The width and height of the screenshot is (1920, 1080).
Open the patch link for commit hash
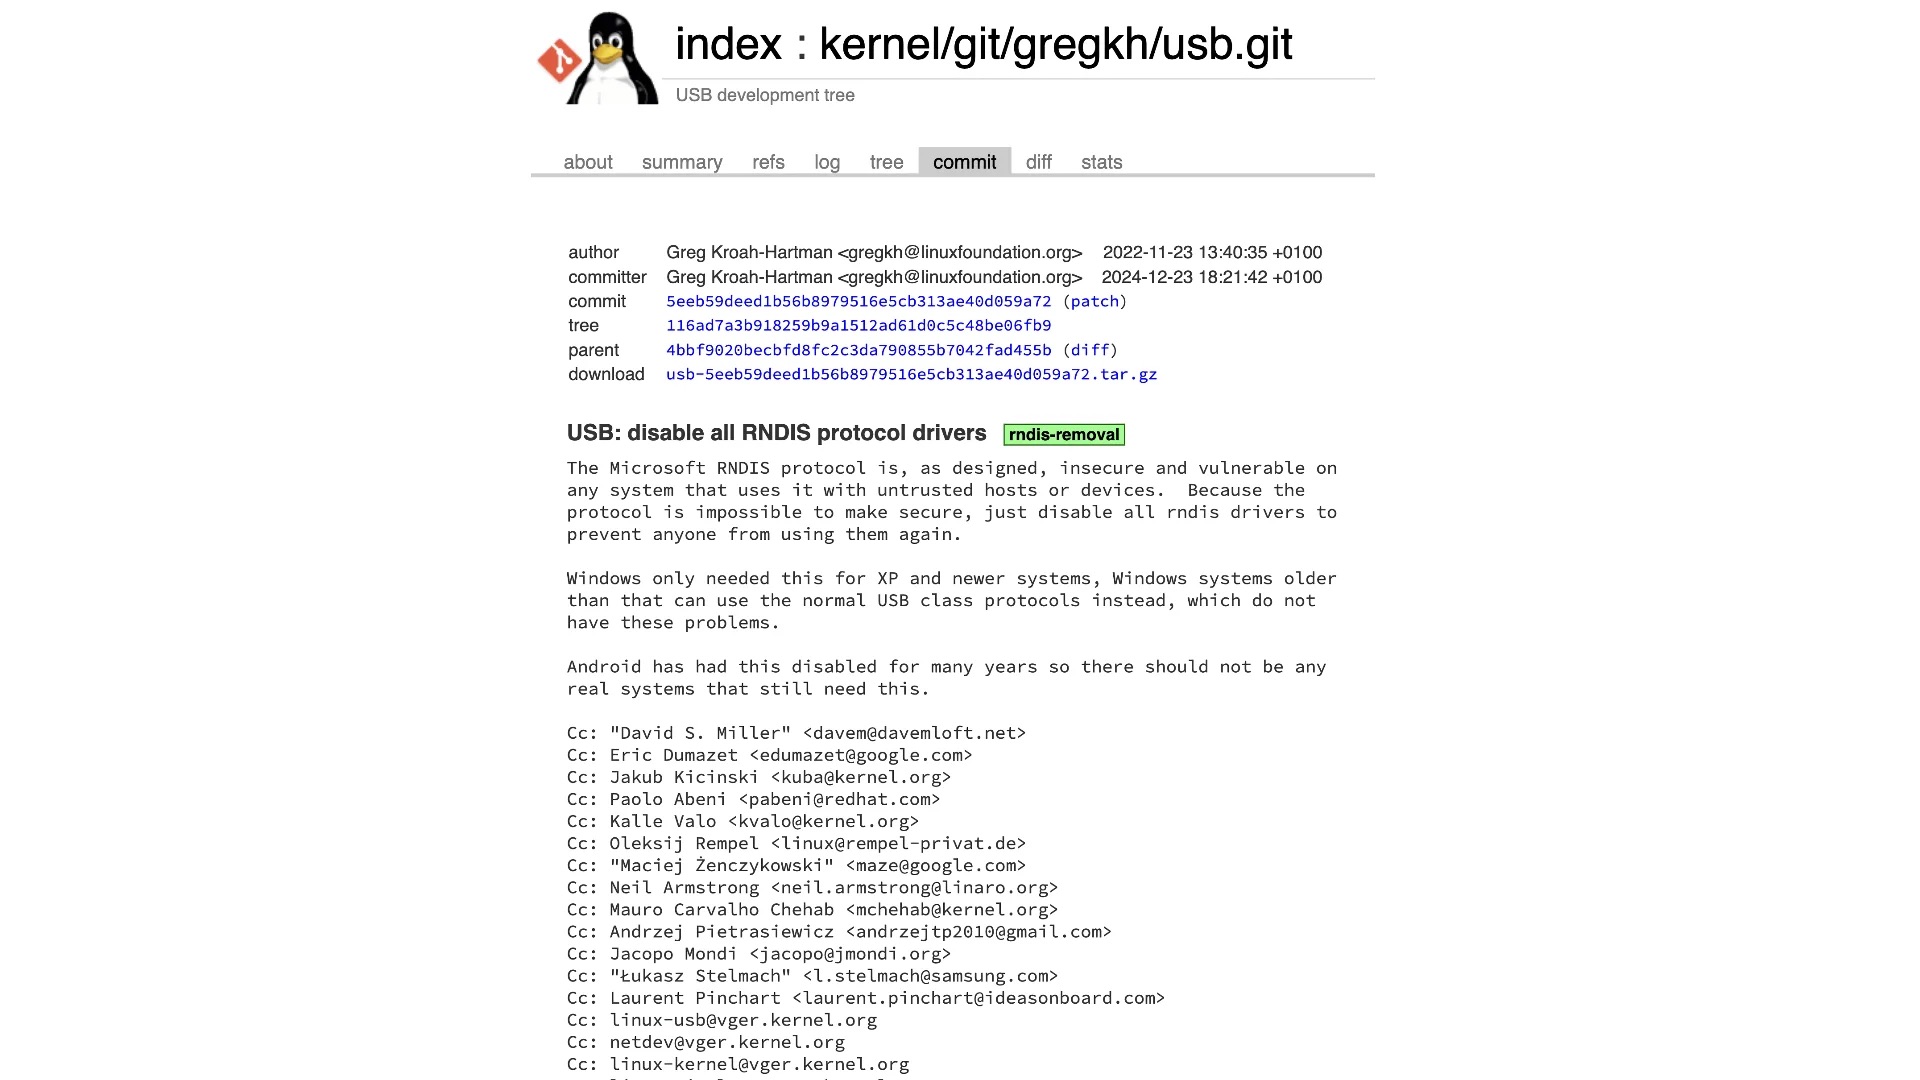tap(1095, 301)
